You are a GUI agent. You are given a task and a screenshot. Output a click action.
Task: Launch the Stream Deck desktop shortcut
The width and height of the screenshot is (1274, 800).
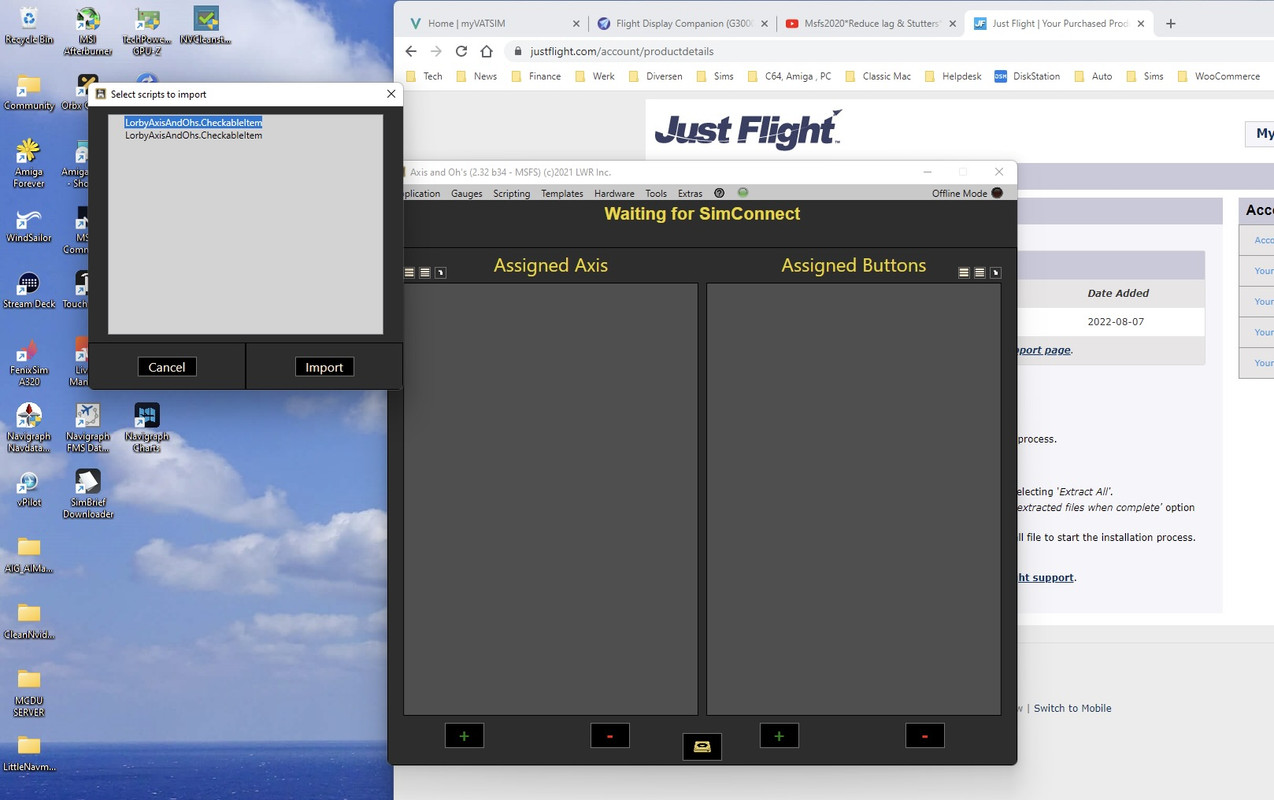[29, 291]
